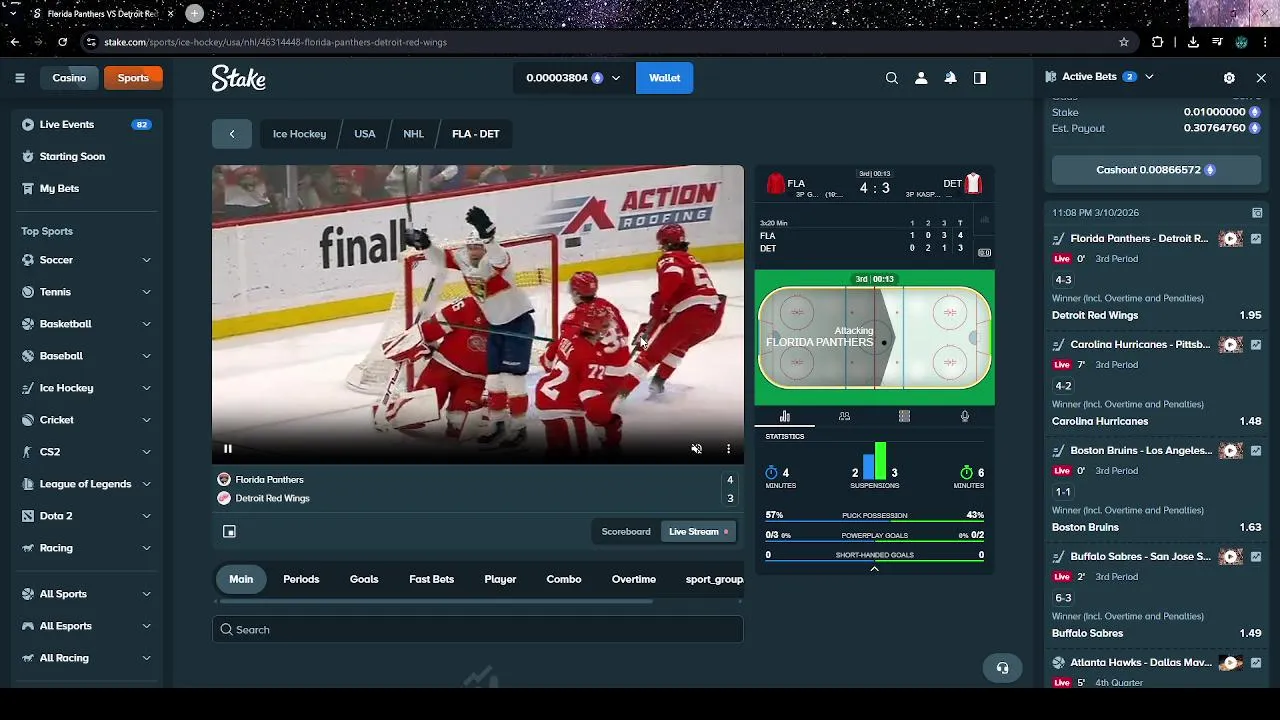The height and width of the screenshot is (720, 1280).
Task: Open Florida Panthers - Detroit bet stream icon
Action: [1231, 239]
